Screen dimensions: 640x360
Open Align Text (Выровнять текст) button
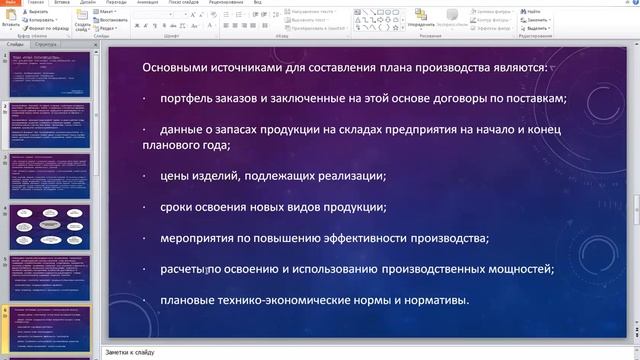(307, 20)
